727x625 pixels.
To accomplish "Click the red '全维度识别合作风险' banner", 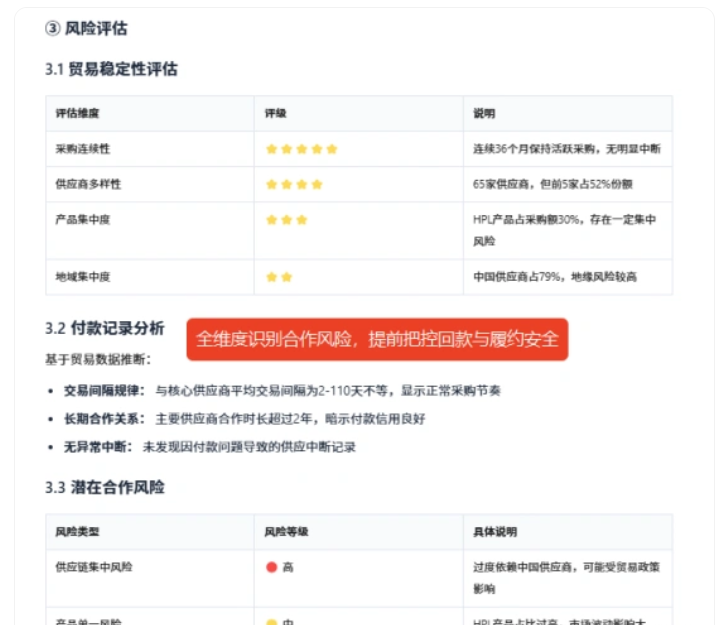I will [x=377, y=339].
